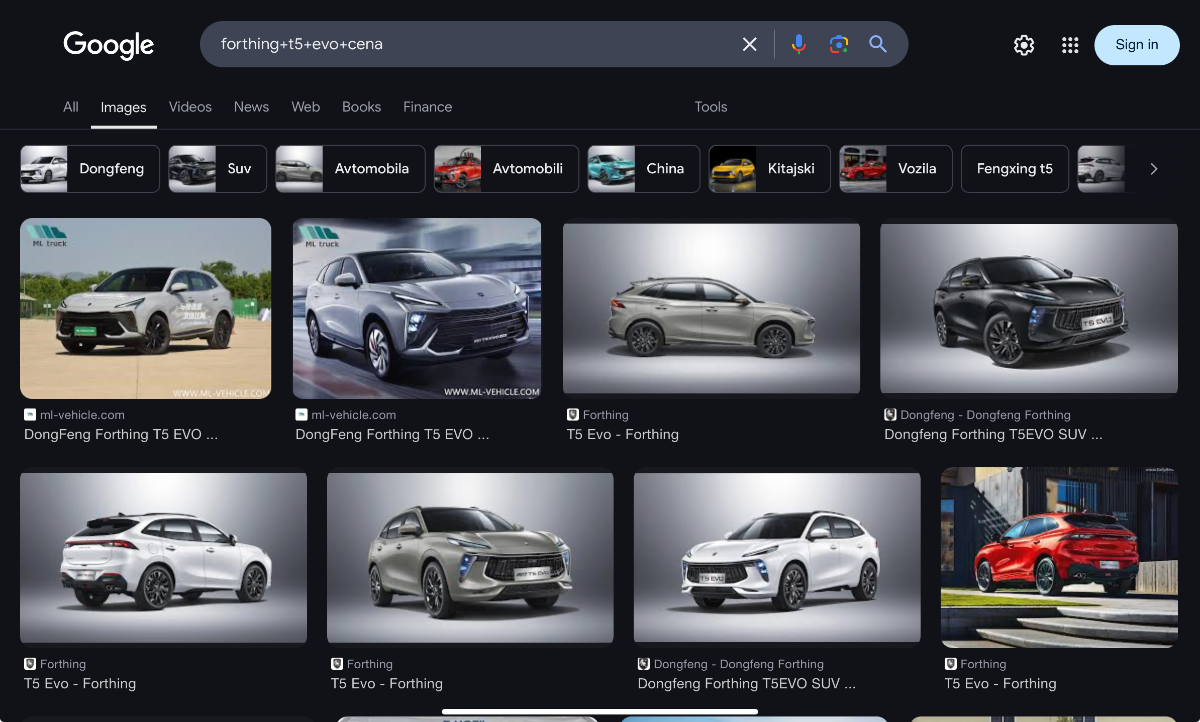Image resolution: width=1200 pixels, height=722 pixels.
Task: Submit search with magnifier icon
Action: 878,44
